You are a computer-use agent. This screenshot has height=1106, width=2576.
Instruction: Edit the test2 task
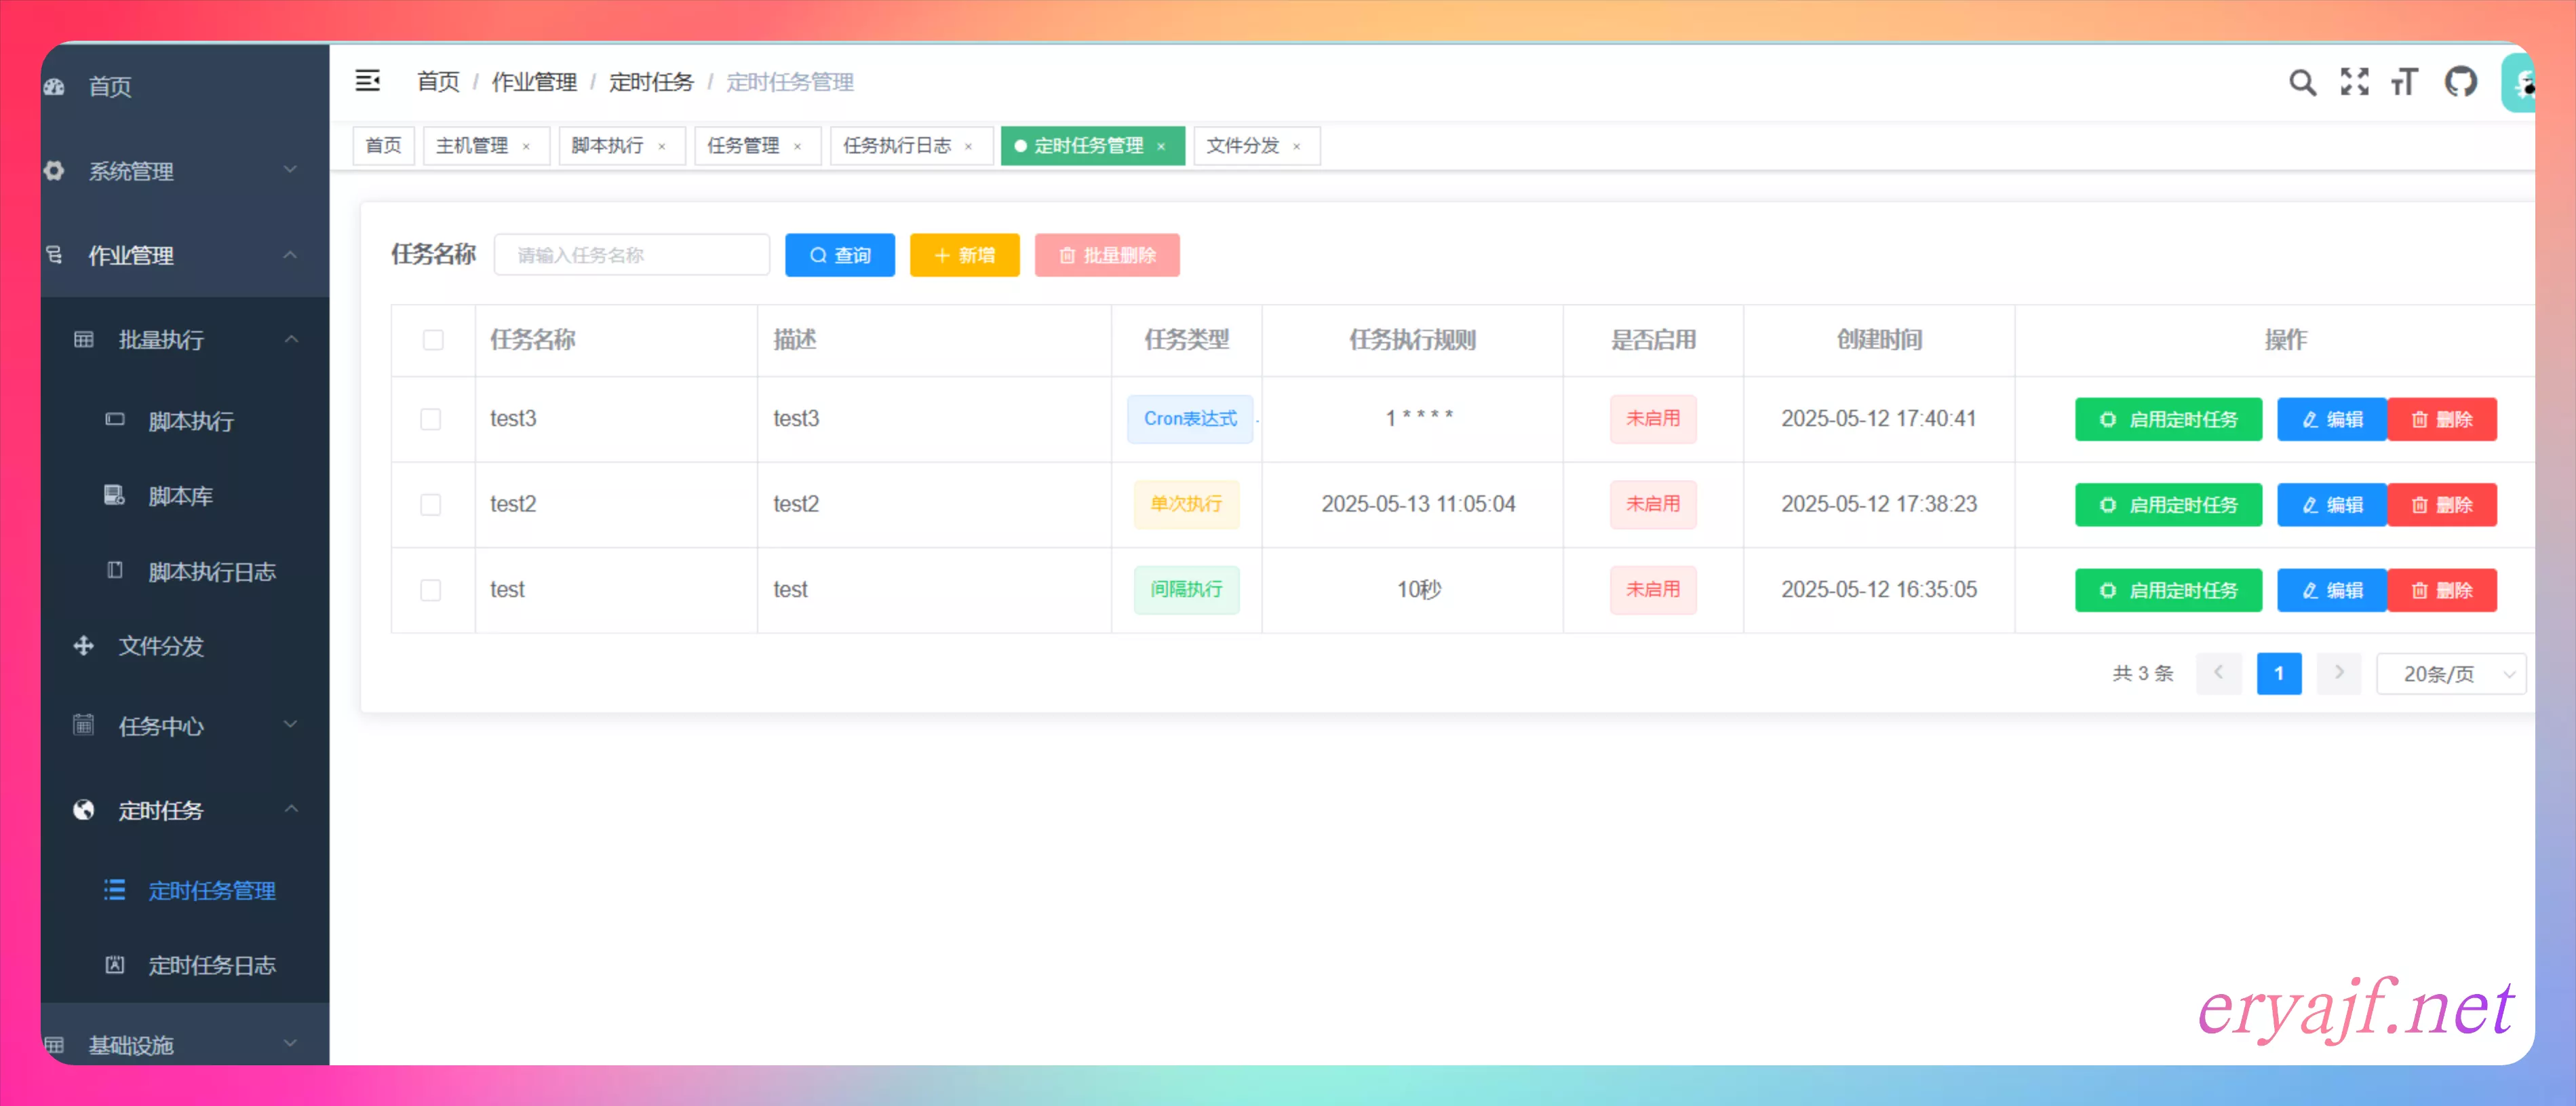pos(2332,504)
